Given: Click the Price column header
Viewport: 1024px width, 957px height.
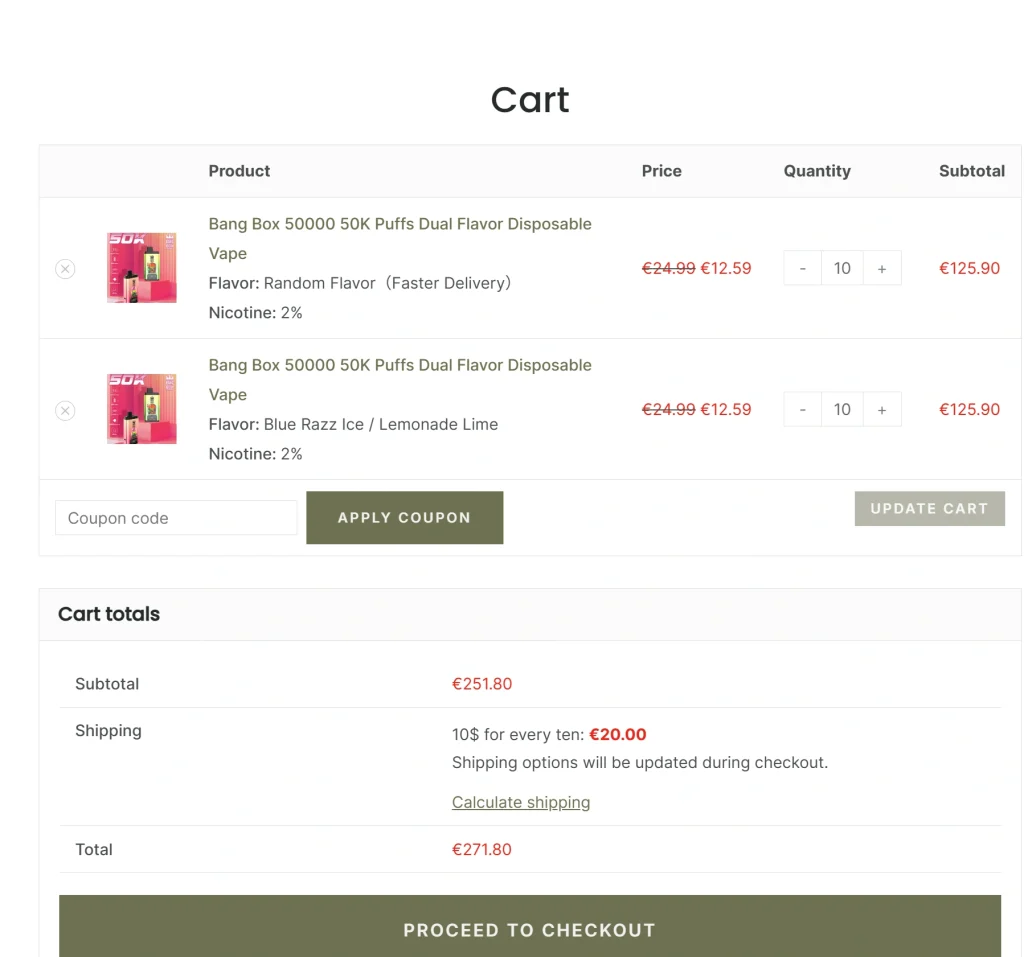Looking at the screenshot, I should [x=662, y=171].
